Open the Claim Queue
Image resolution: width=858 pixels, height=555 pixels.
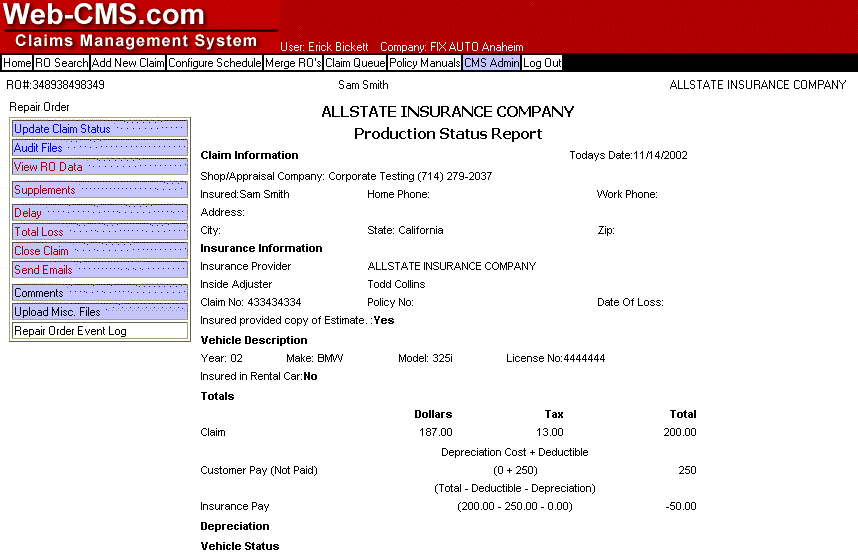355,63
